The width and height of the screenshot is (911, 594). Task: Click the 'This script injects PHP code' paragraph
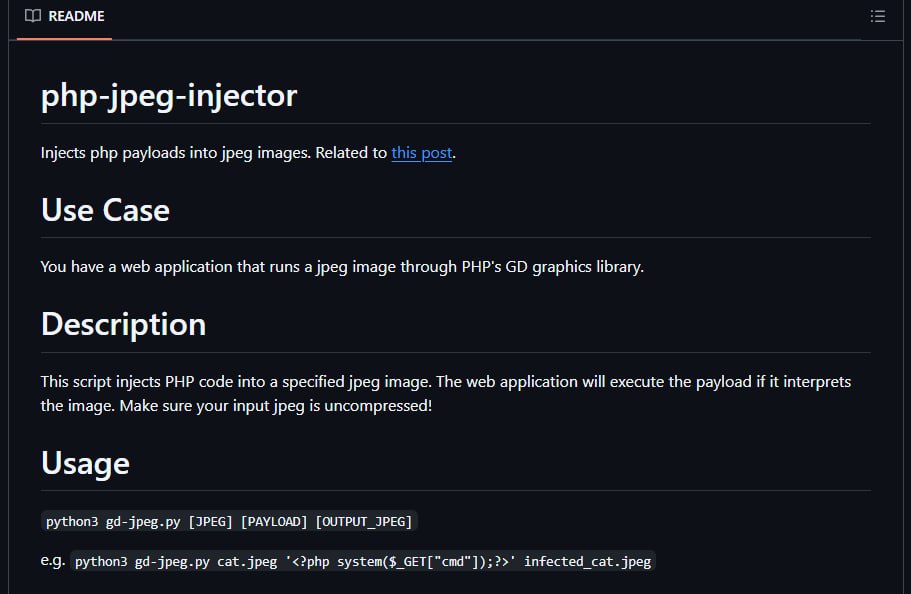coord(446,393)
